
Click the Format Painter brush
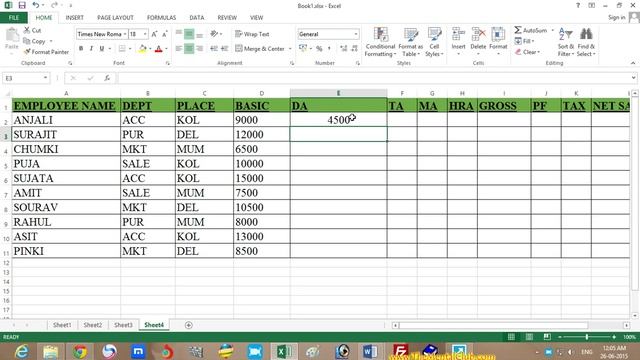click(x=46, y=52)
